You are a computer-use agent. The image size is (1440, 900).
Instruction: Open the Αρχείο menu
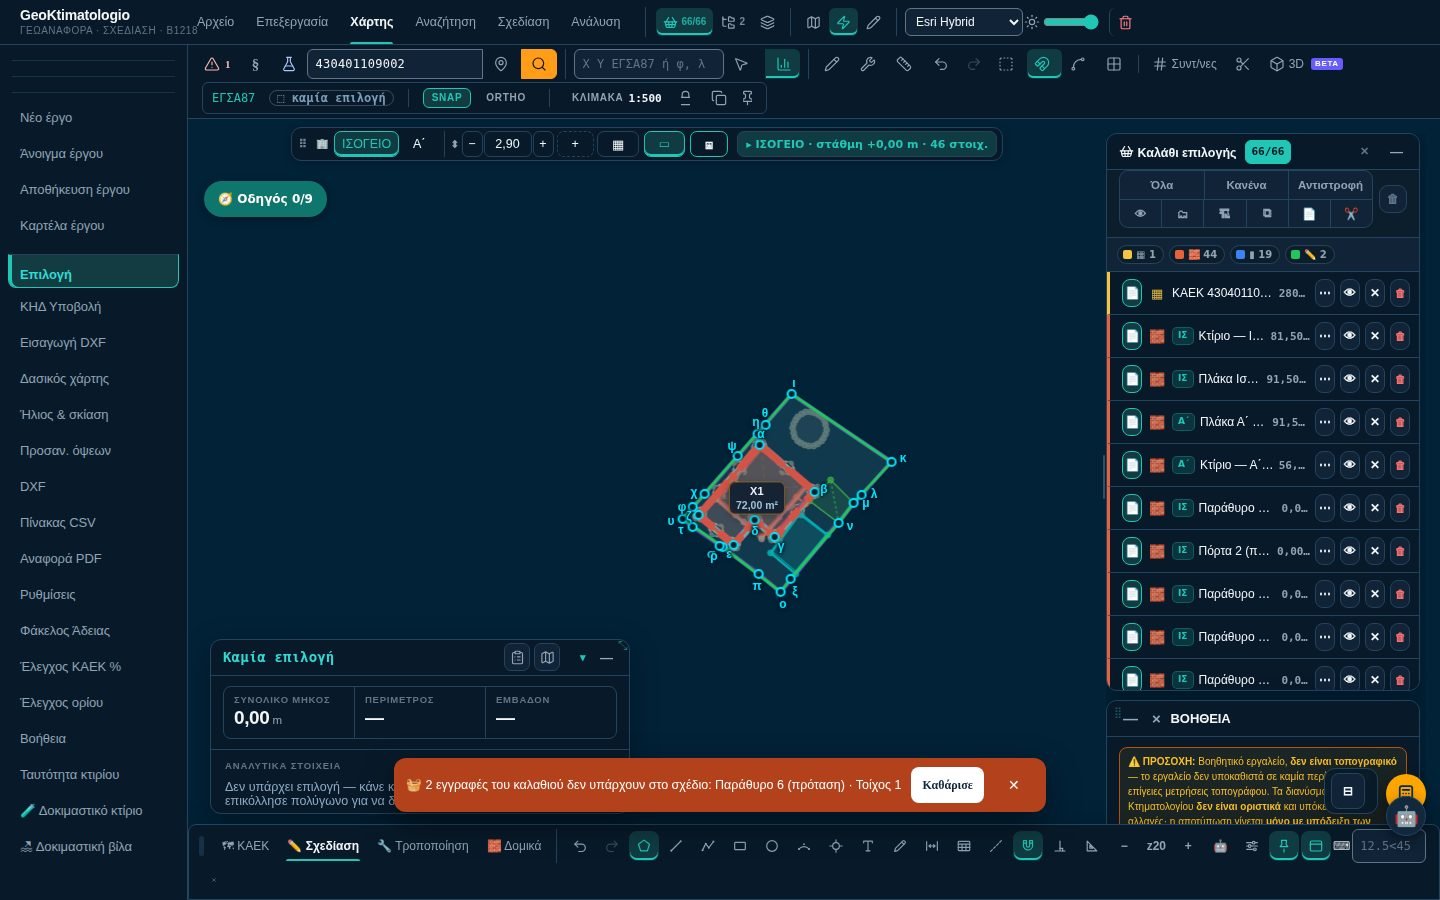click(215, 22)
